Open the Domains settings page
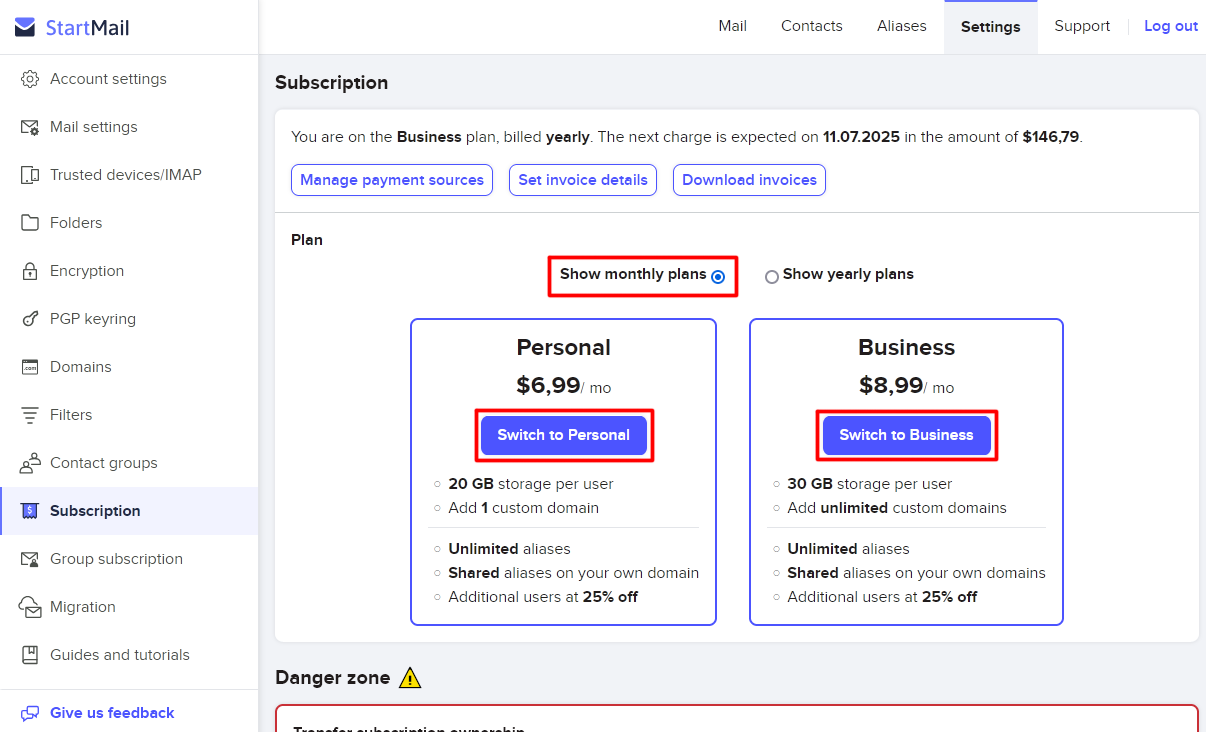Image resolution: width=1206 pixels, height=732 pixels. 129,367
